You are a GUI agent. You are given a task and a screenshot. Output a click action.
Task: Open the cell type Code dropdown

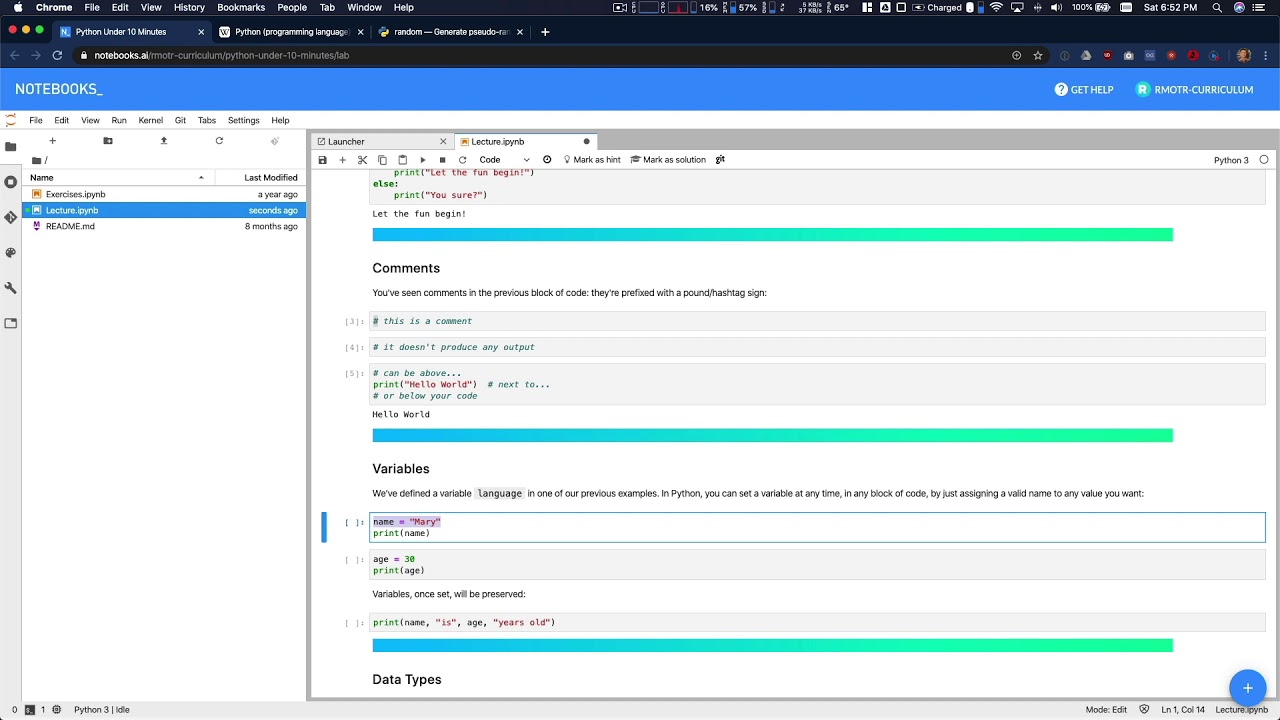[504, 160]
